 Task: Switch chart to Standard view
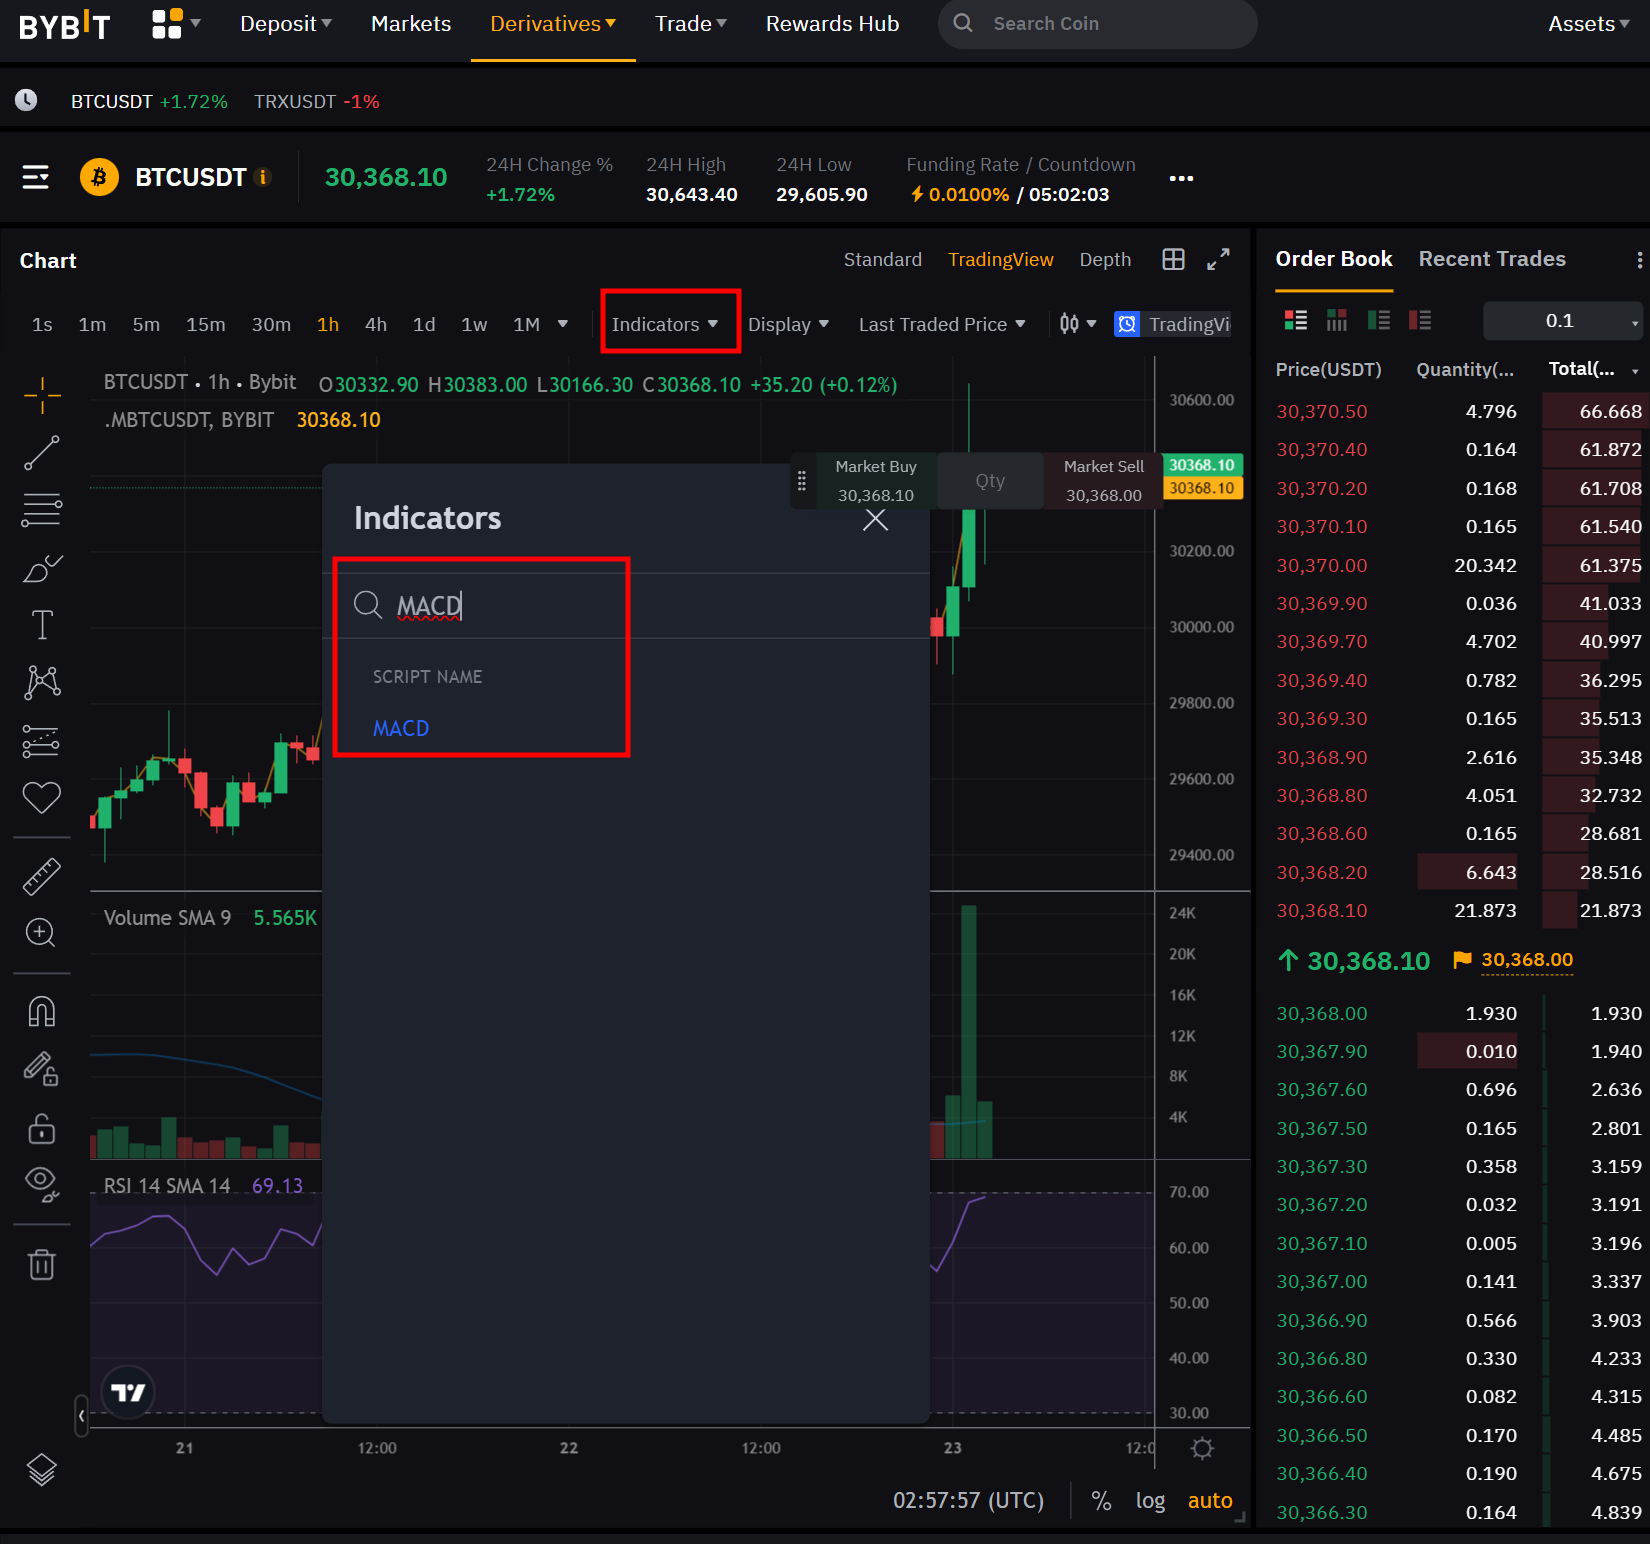click(883, 260)
